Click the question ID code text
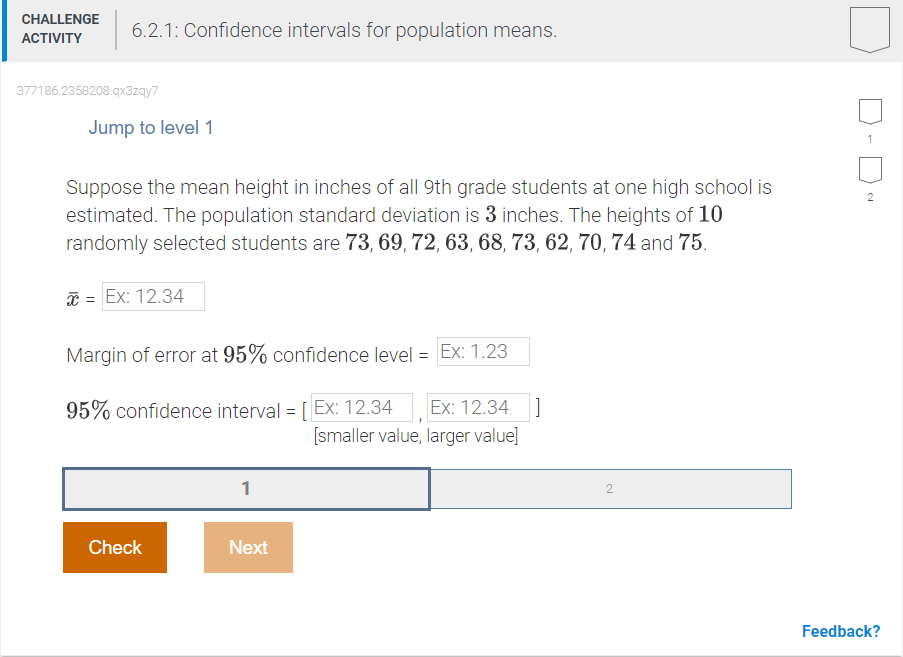903x657 pixels. point(87,91)
